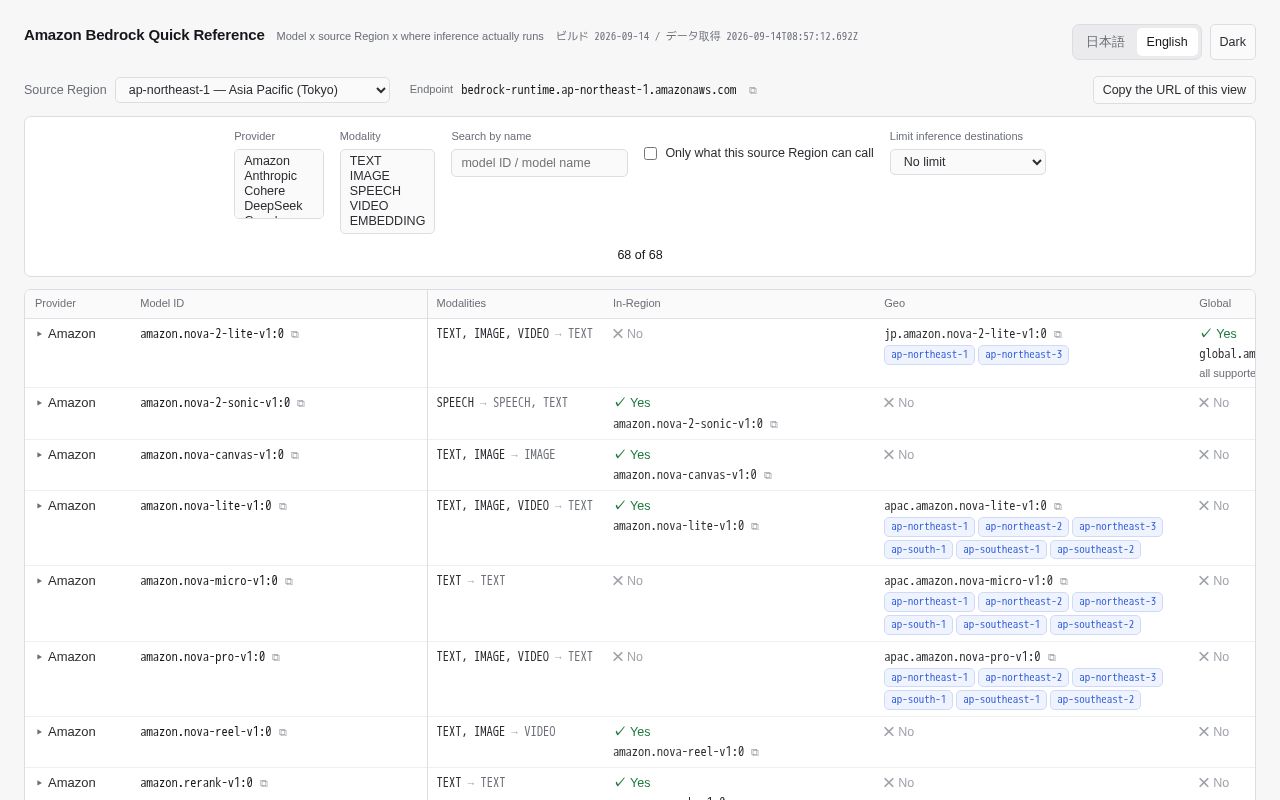Select Anthropic in Provider list
Screen dimensions: 1280x800
coord(278,176)
